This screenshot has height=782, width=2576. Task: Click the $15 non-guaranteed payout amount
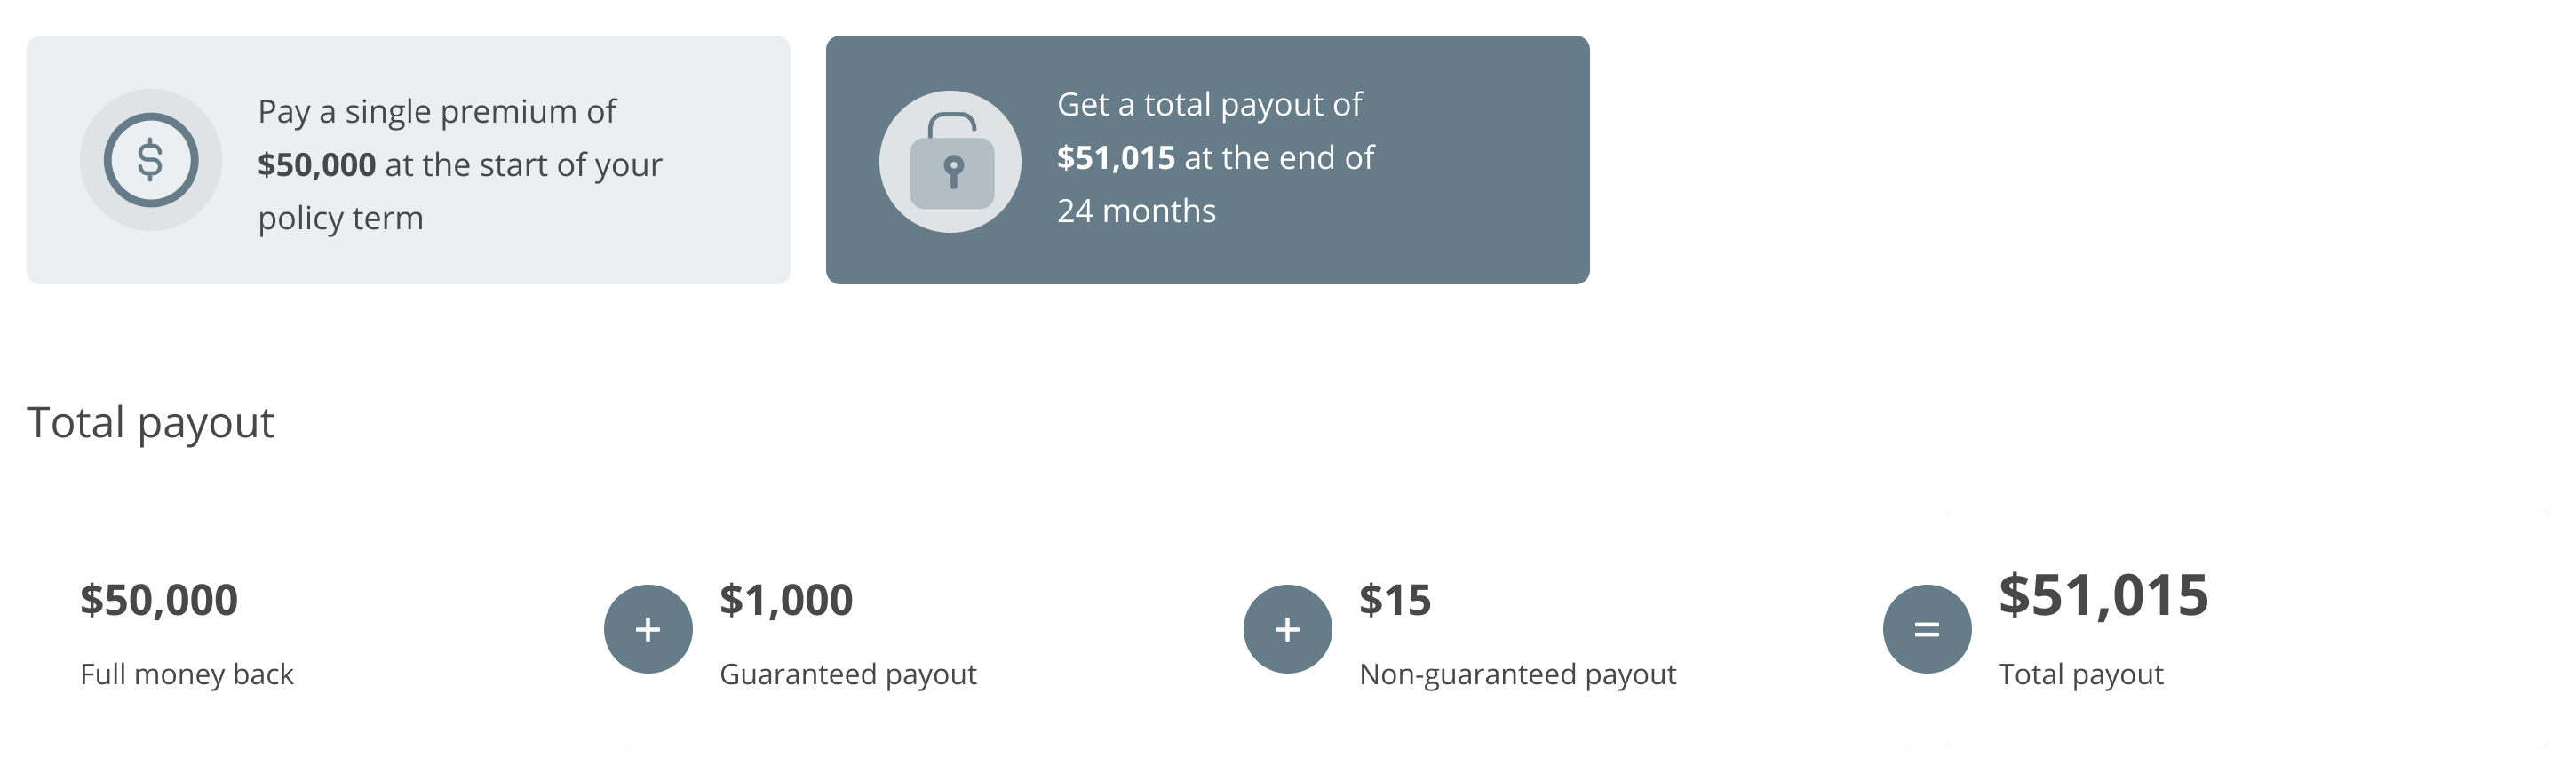click(1395, 600)
